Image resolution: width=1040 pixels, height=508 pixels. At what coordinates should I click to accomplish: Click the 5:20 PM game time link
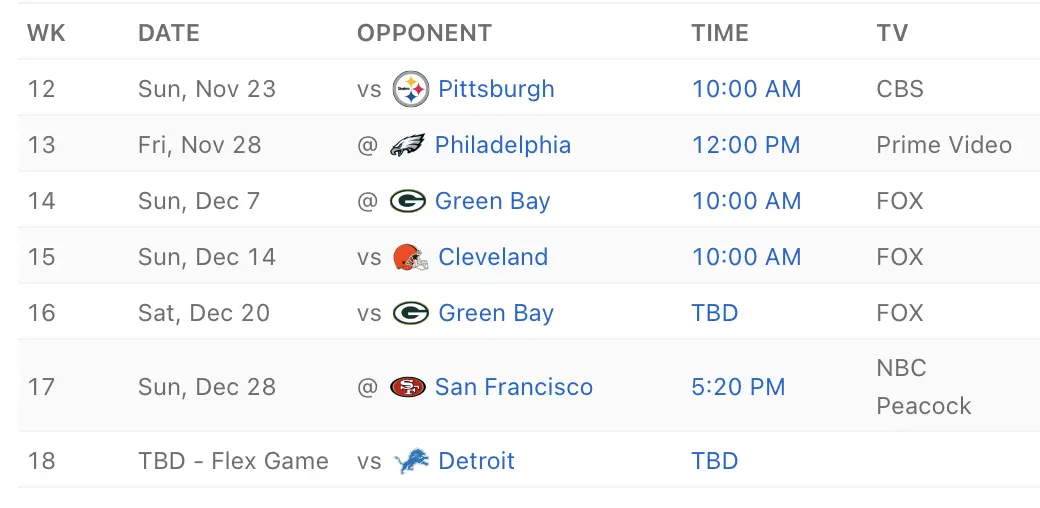point(738,387)
